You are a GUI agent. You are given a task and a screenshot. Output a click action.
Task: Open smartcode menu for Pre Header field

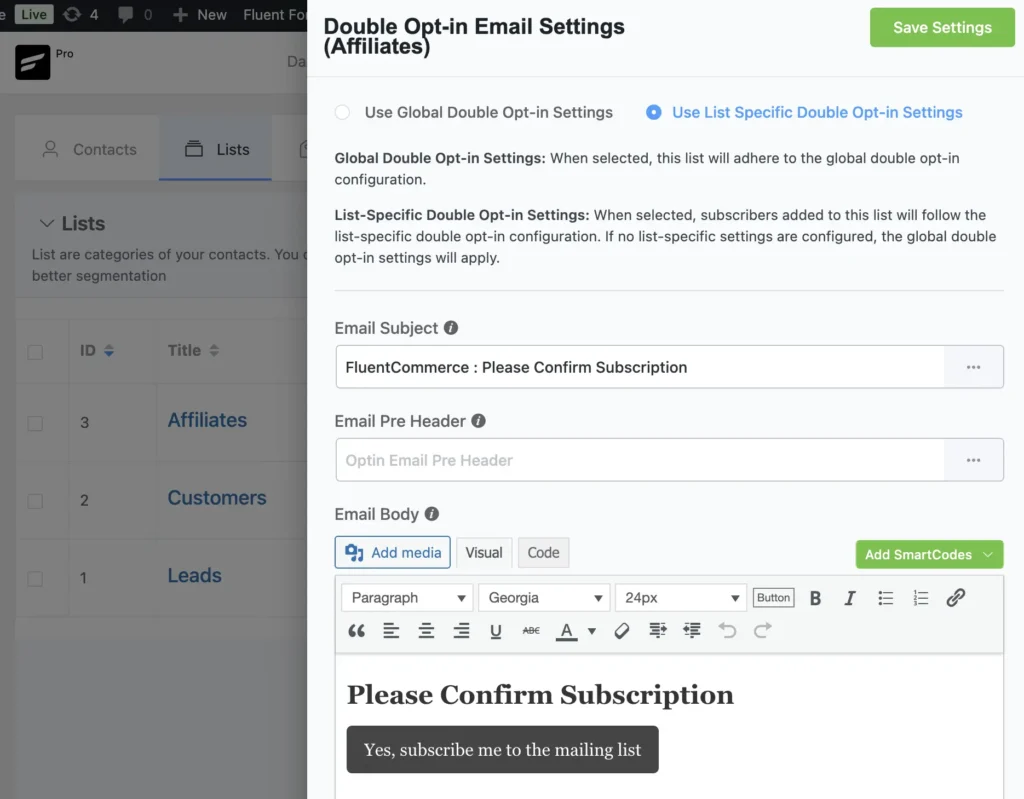click(x=974, y=460)
